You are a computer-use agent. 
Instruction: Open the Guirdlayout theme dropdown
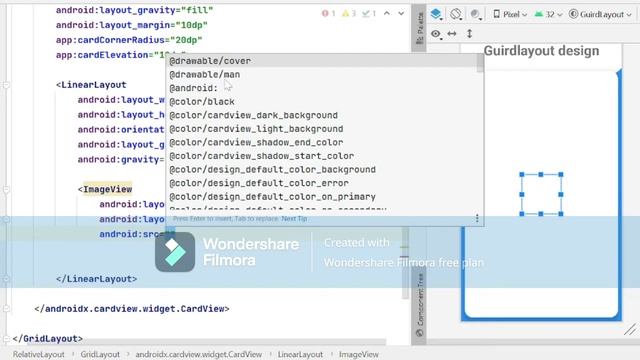click(600, 14)
